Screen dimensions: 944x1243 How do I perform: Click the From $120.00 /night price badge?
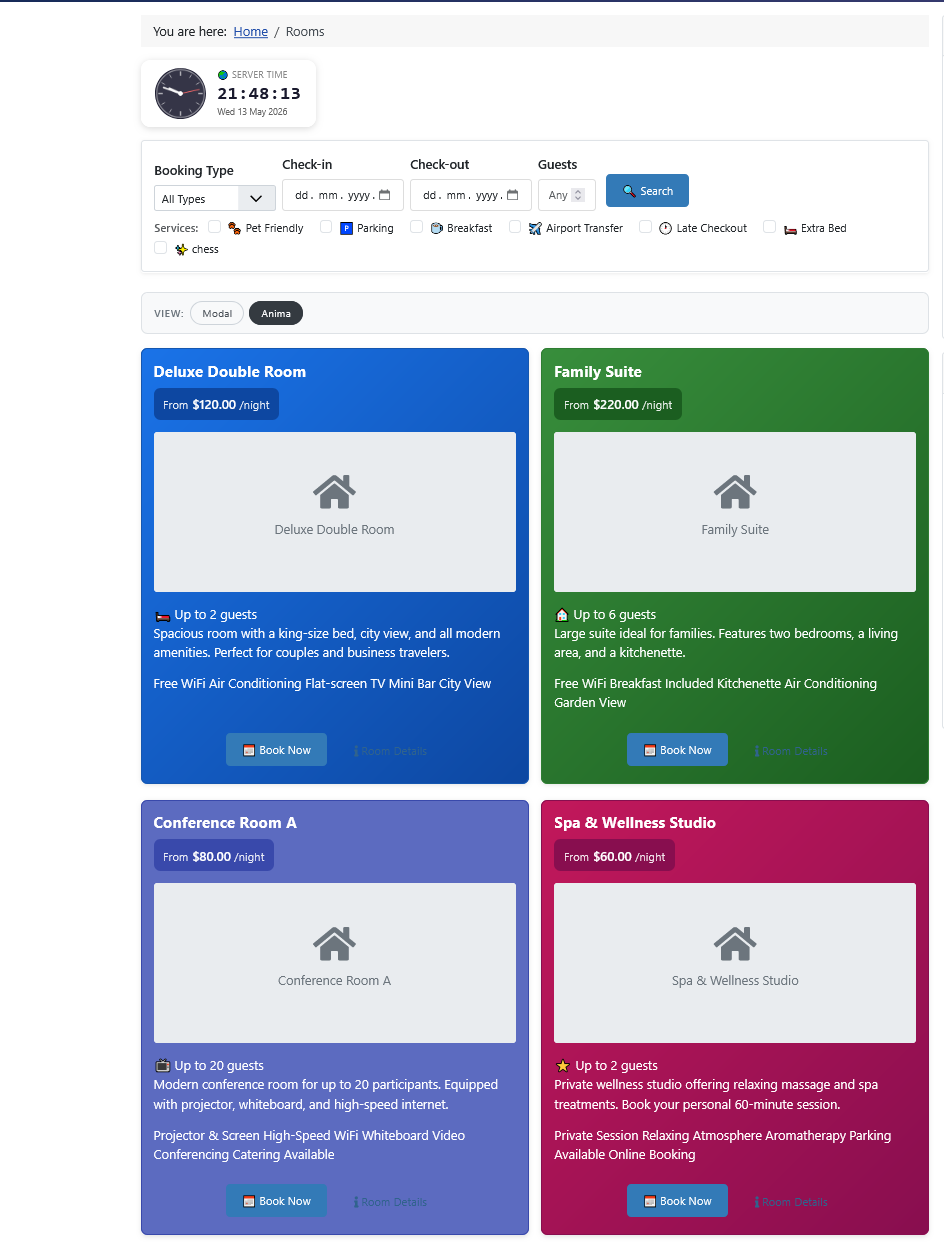coord(216,404)
